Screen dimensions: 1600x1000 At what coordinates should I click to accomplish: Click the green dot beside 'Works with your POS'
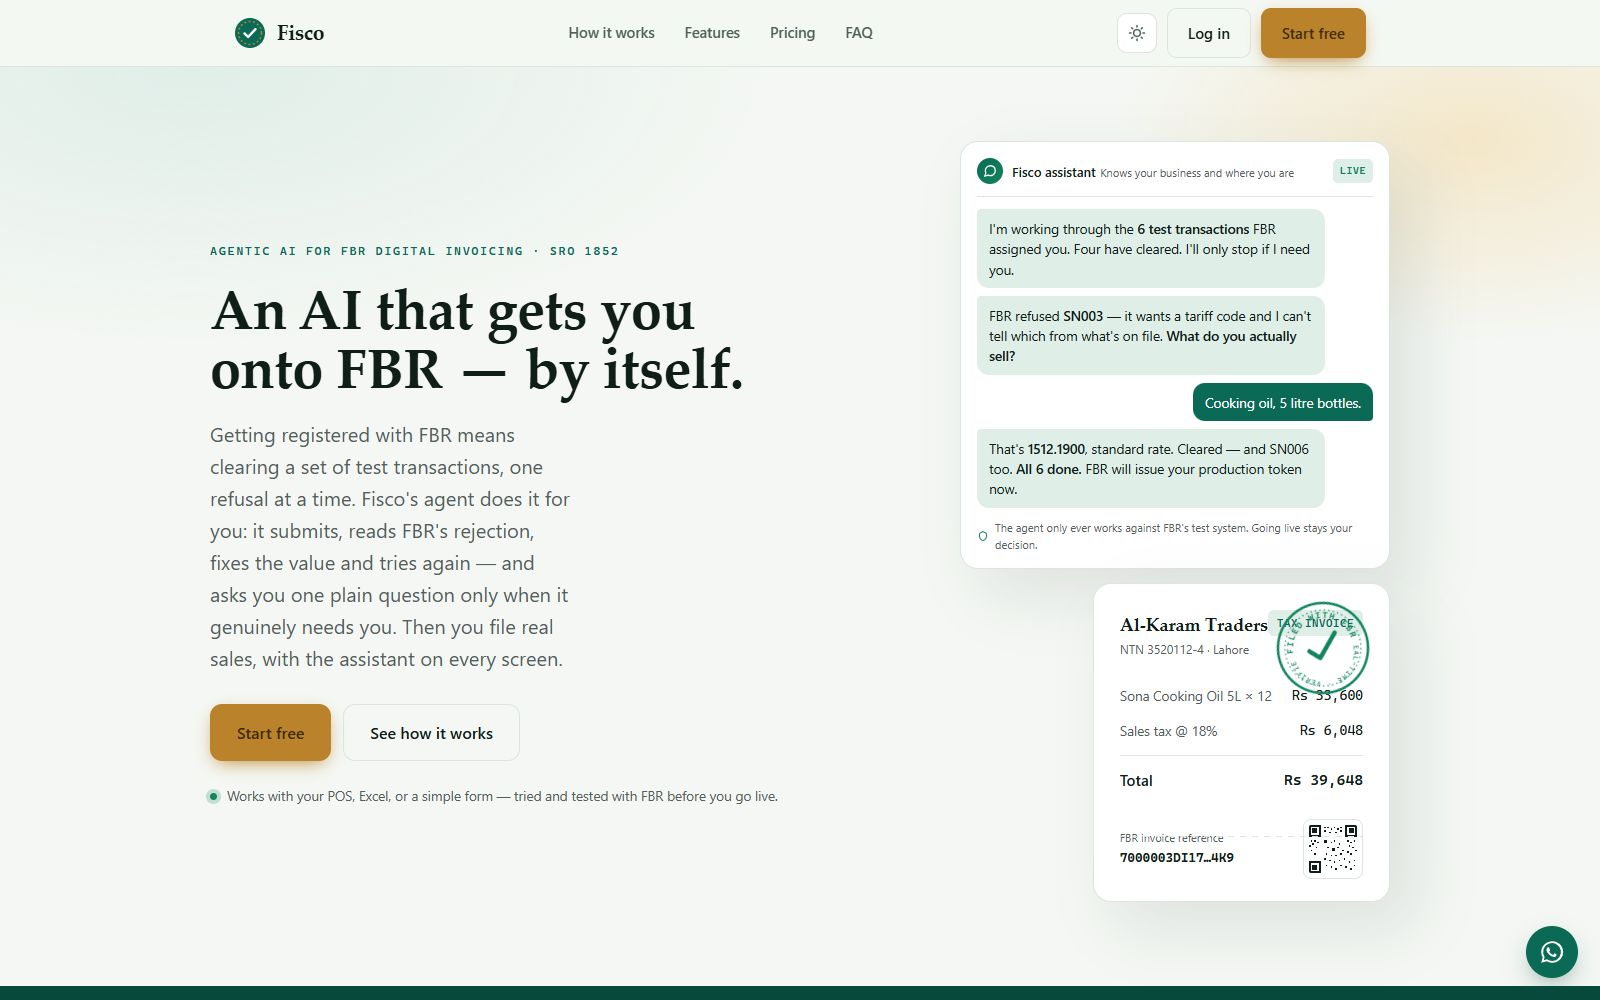(213, 797)
